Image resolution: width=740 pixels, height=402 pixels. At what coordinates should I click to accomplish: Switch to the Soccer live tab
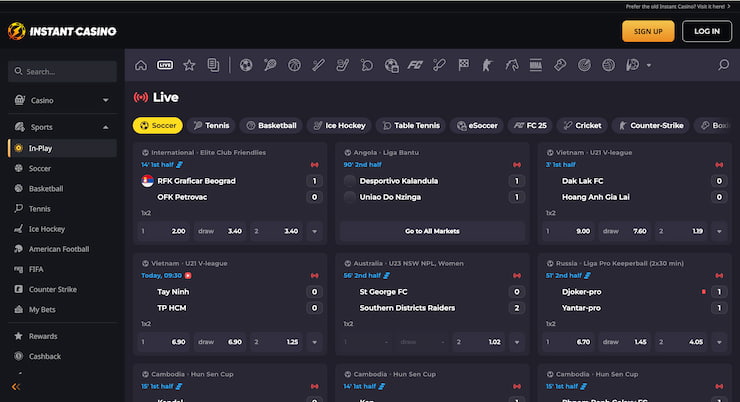tap(158, 126)
